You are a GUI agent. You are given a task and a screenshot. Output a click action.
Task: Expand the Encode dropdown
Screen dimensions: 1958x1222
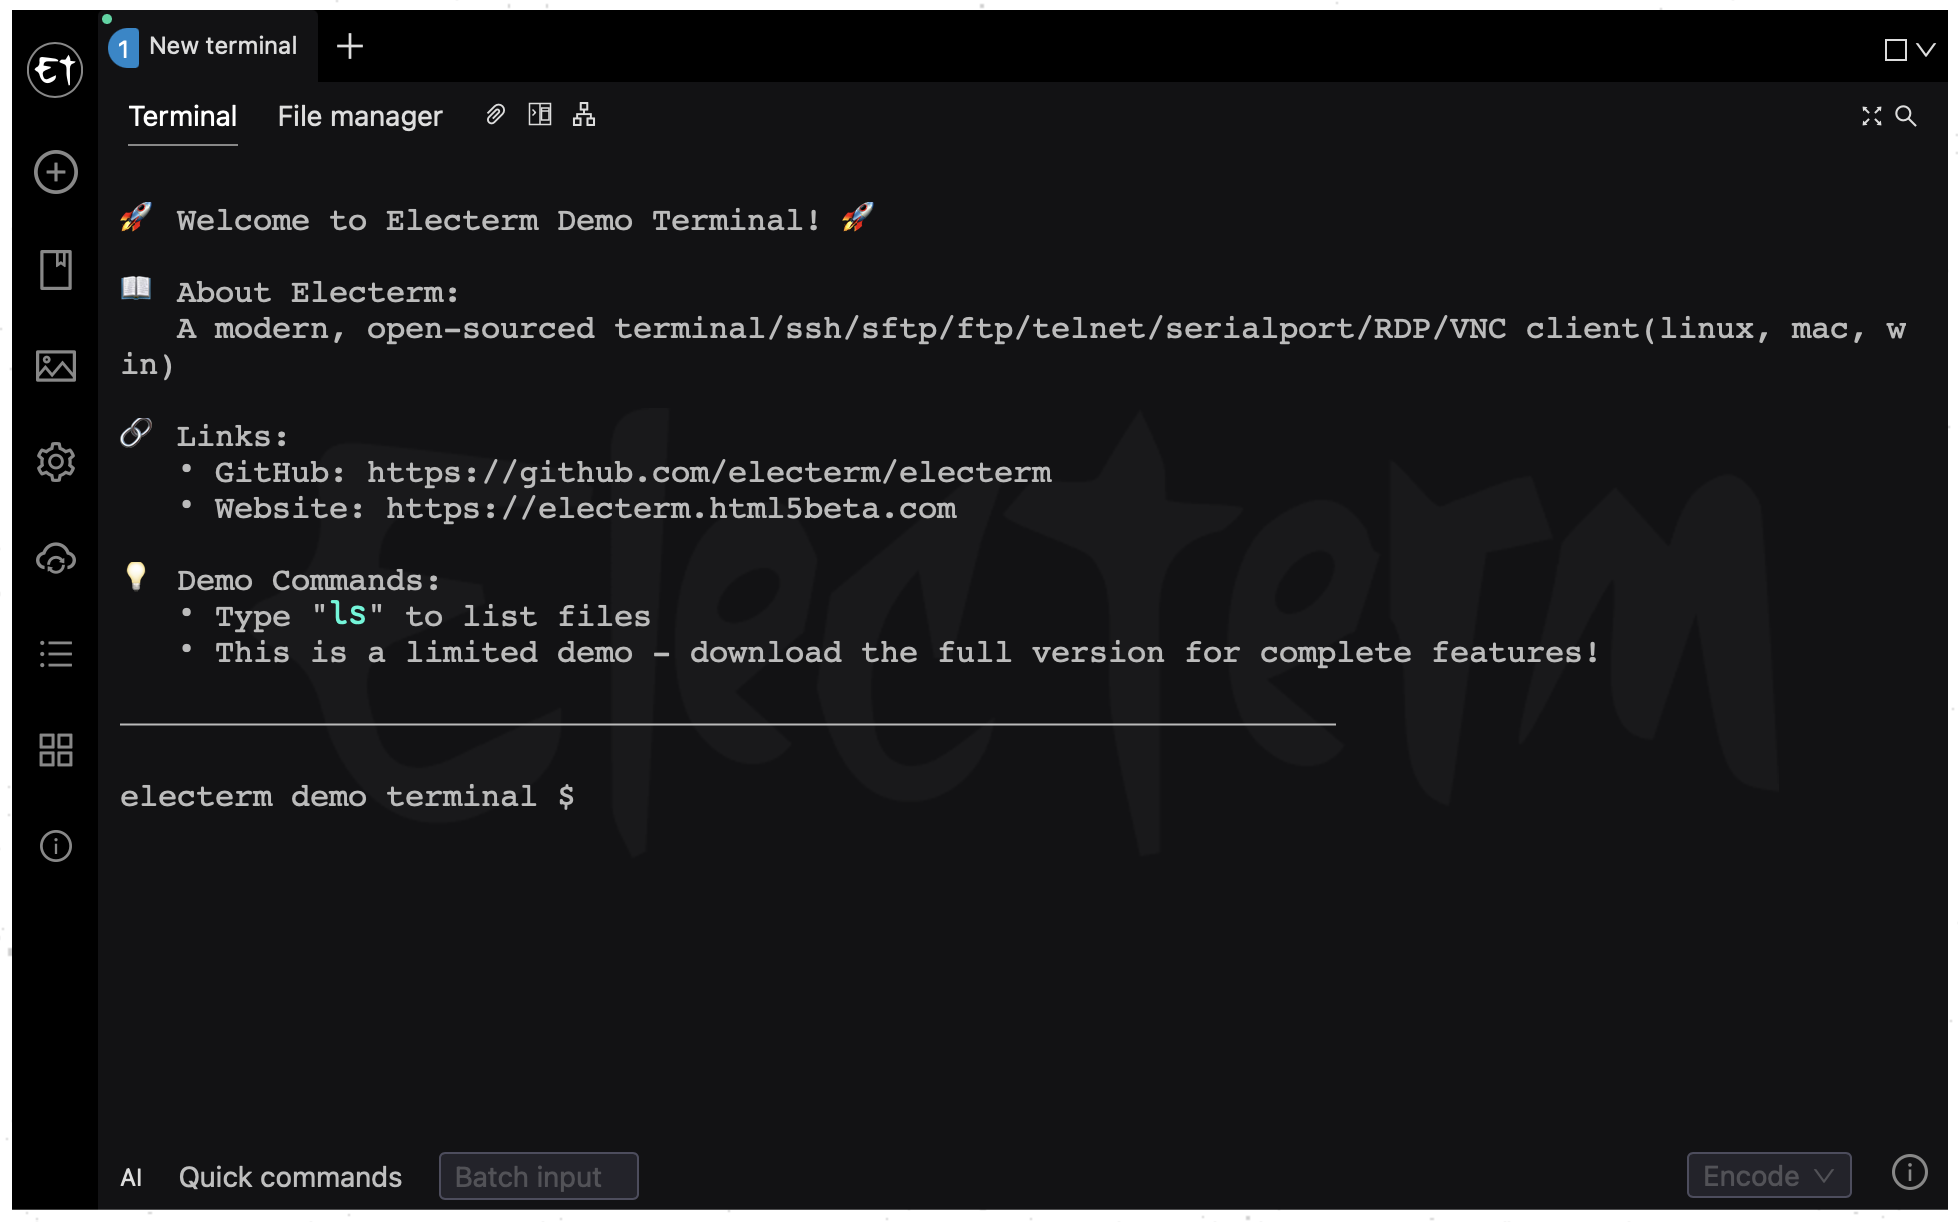pyautogui.click(x=1769, y=1176)
